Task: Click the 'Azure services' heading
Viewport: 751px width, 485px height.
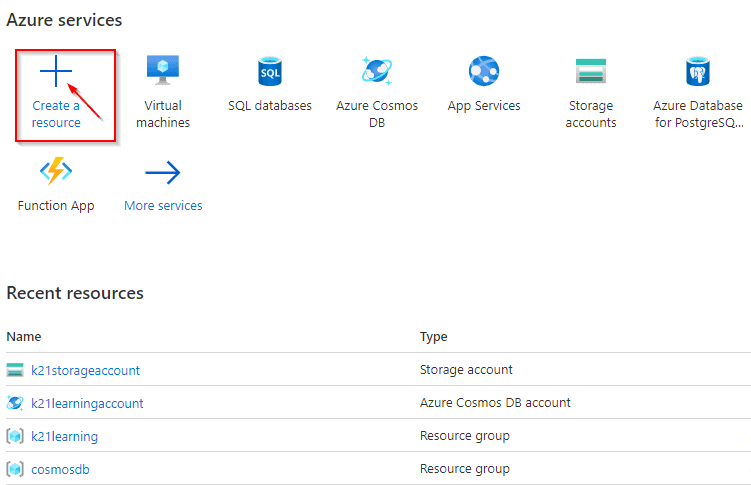Action: (64, 20)
